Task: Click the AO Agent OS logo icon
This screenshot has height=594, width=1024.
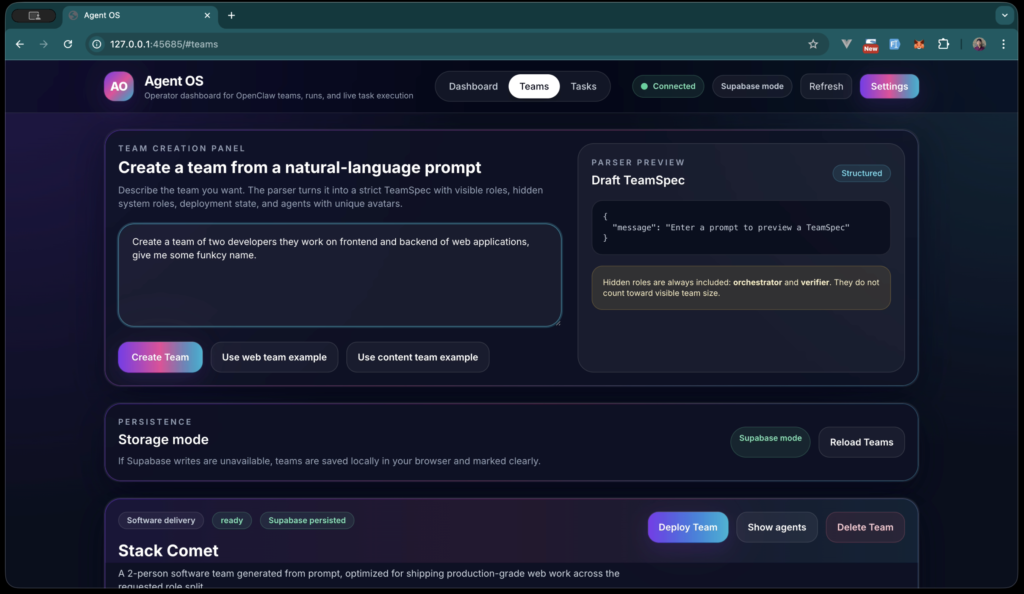Action: 119,86
